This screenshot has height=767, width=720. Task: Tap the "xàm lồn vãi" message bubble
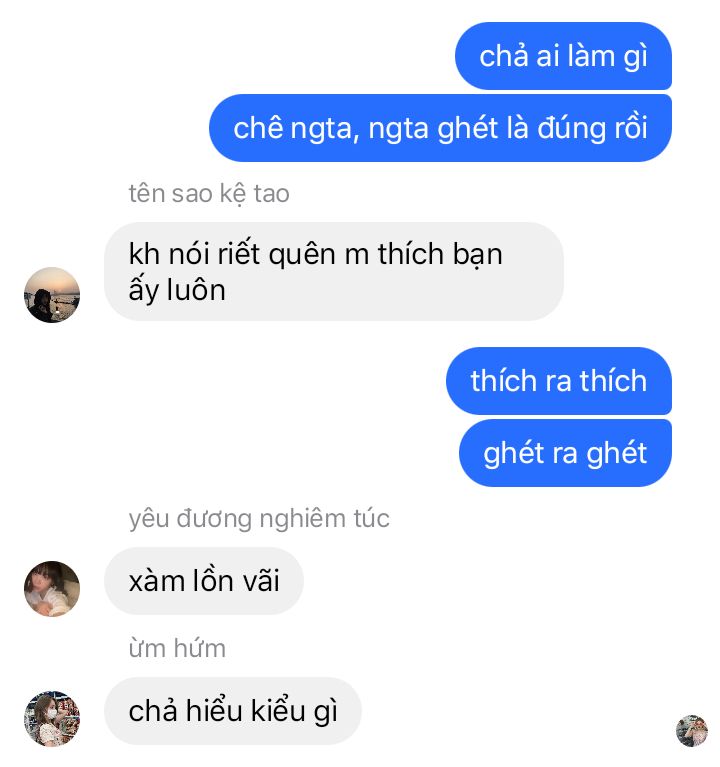(x=203, y=581)
